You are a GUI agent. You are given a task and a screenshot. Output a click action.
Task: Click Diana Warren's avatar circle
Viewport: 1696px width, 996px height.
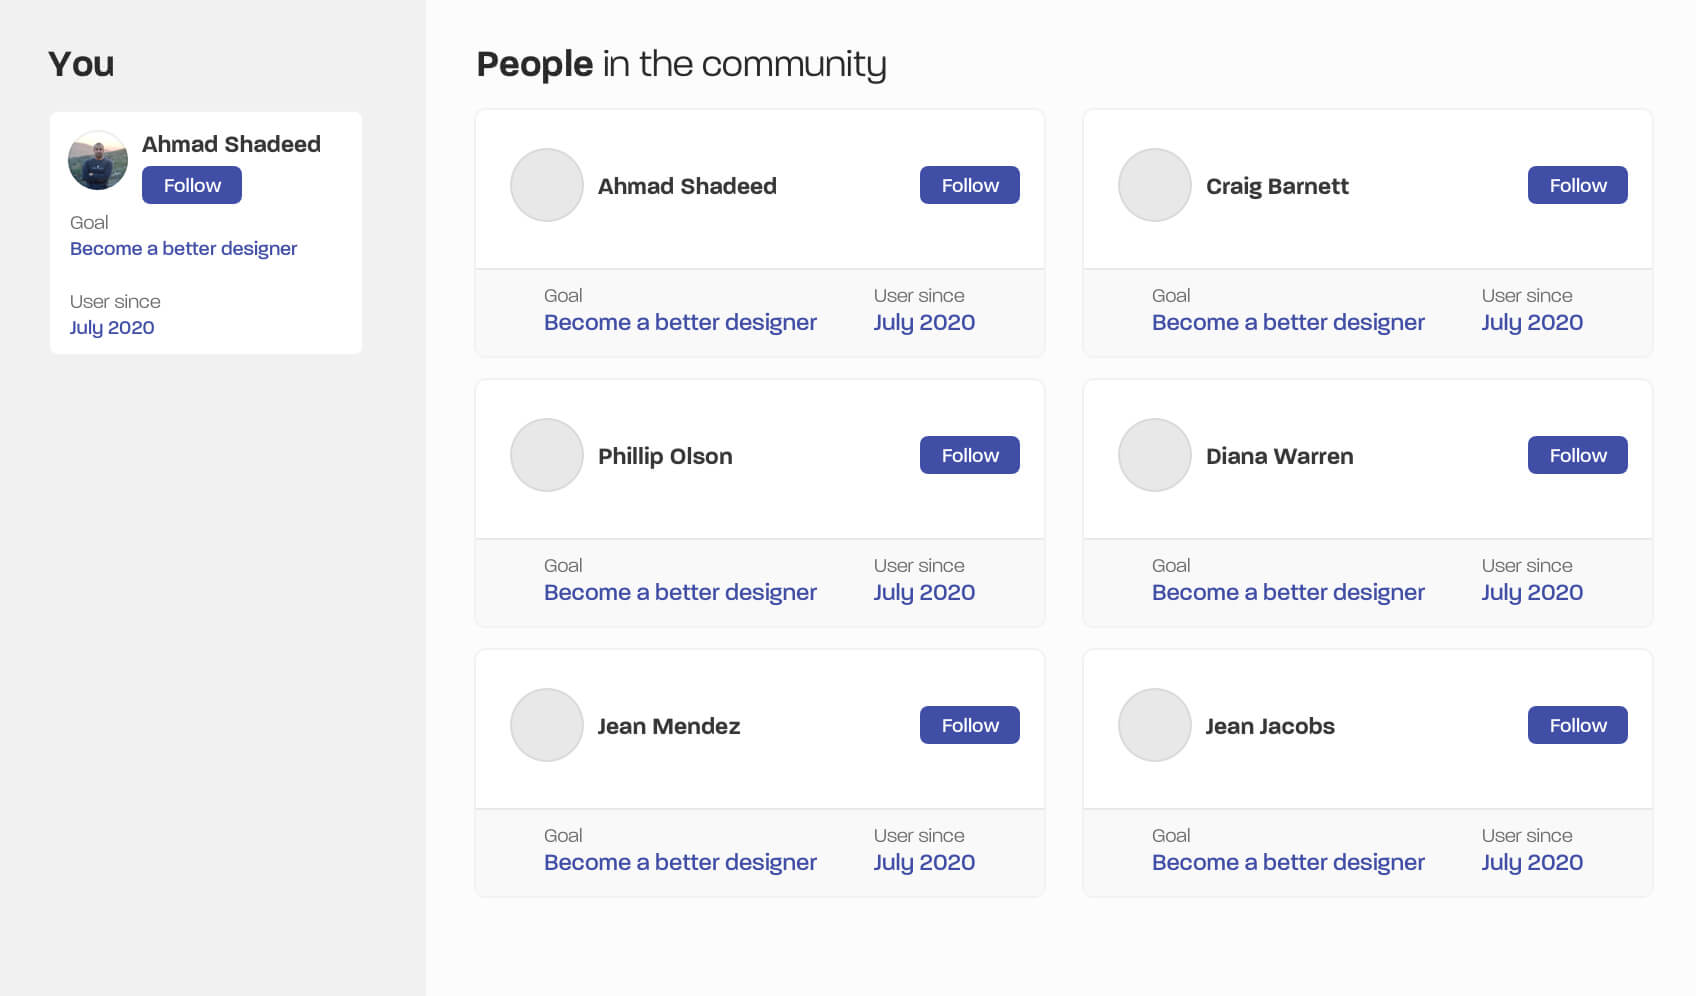[x=1154, y=455]
